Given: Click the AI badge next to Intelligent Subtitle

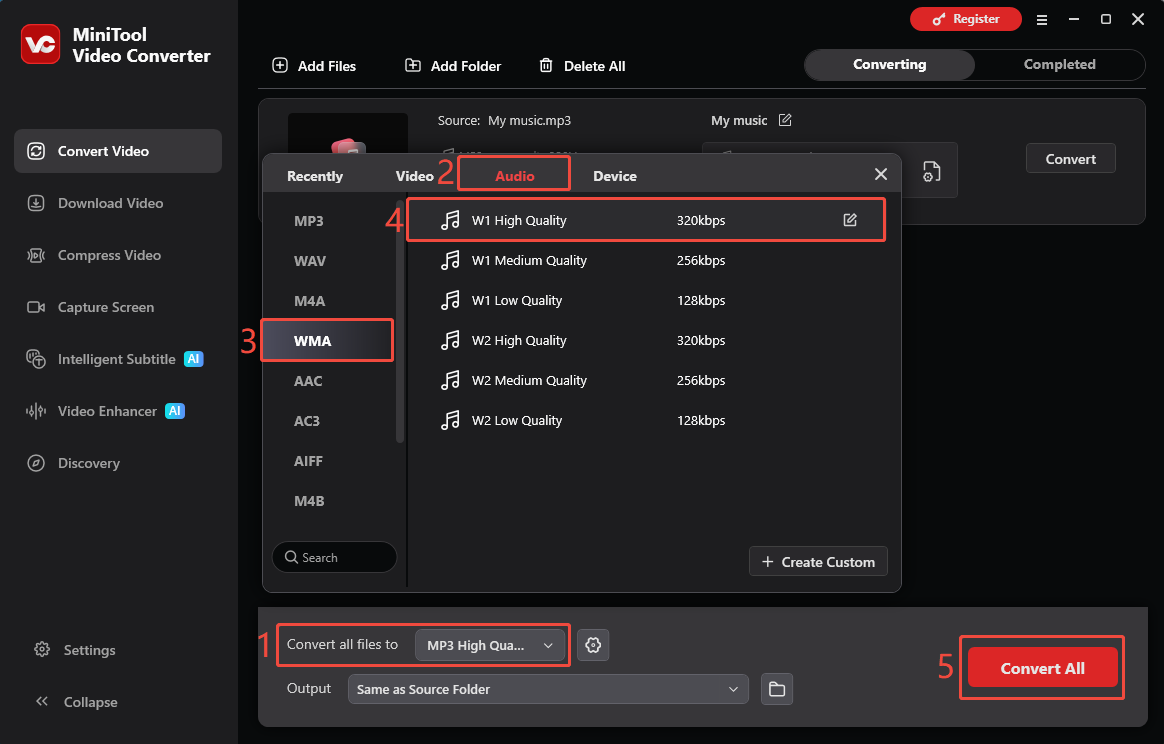Looking at the screenshot, I should (x=193, y=359).
